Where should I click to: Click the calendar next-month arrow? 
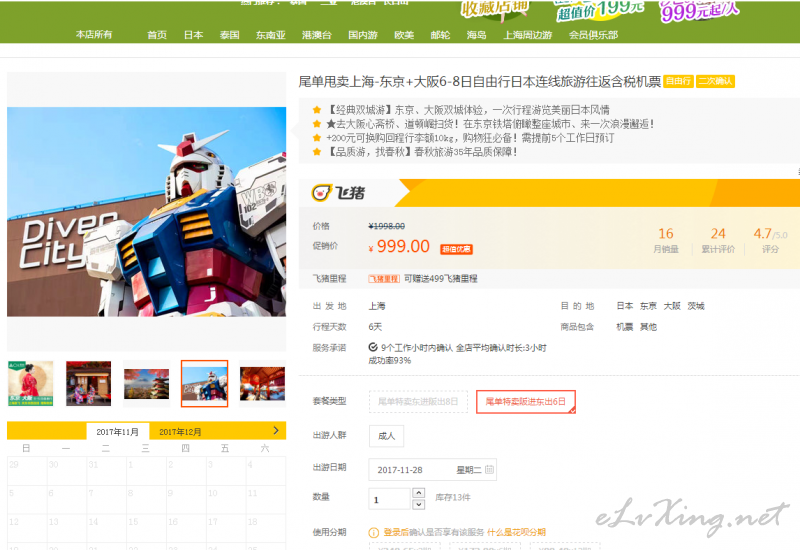click(276, 431)
